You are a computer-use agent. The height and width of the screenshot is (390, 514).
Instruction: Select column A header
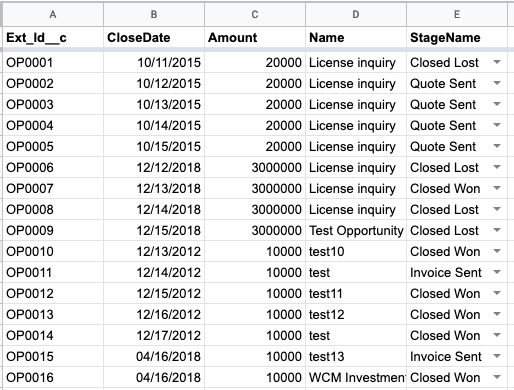(53, 14)
